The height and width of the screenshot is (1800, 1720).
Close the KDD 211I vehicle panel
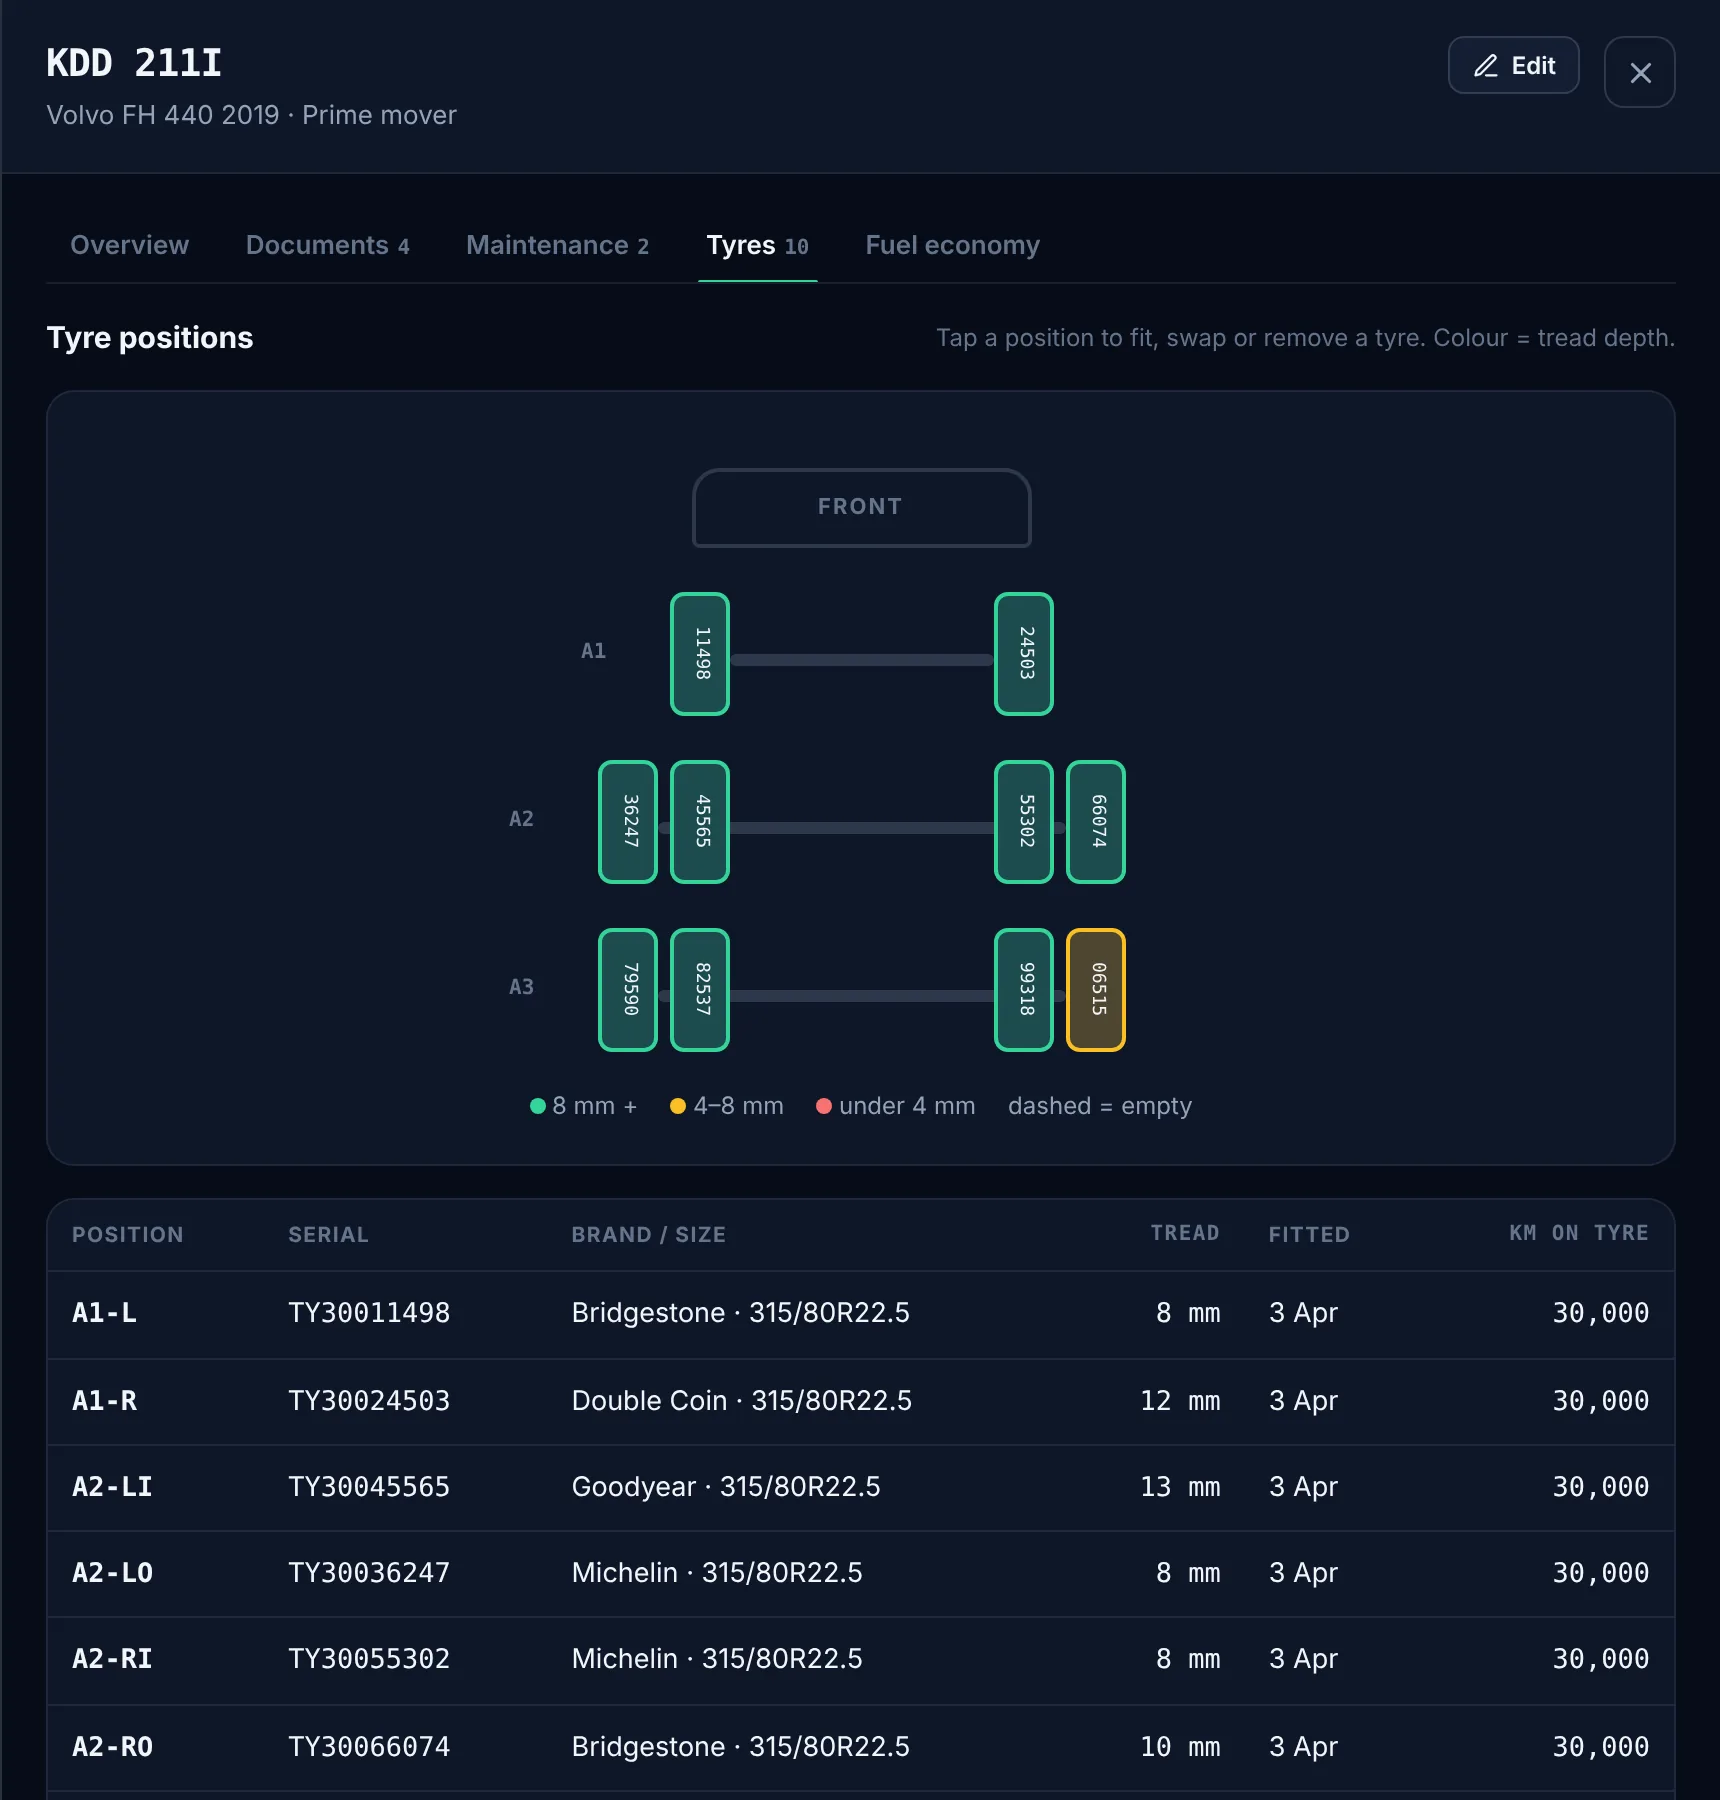tap(1639, 72)
